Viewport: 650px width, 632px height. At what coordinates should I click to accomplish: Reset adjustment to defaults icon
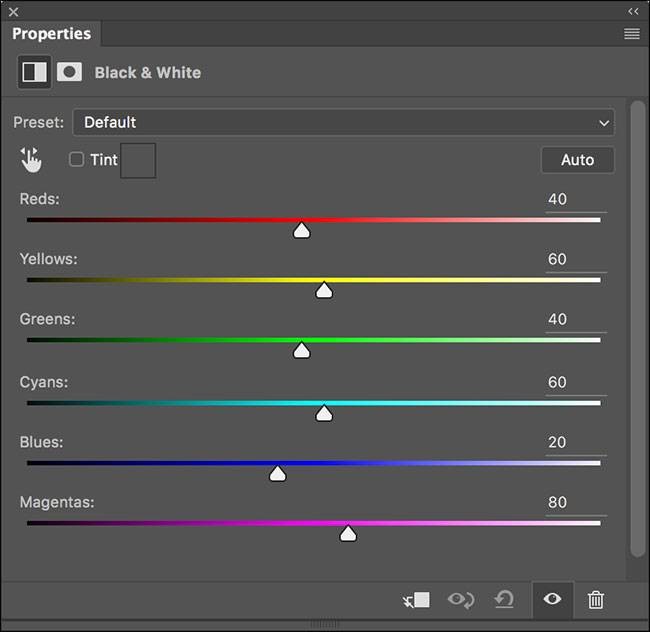pos(504,600)
